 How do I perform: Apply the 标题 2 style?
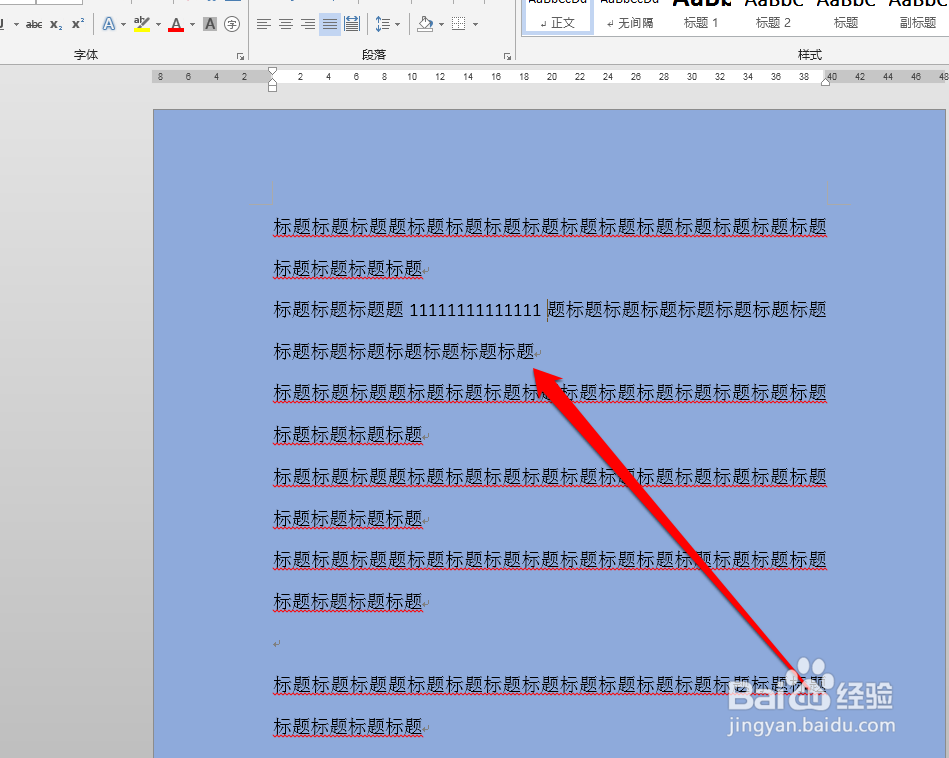coord(773,16)
